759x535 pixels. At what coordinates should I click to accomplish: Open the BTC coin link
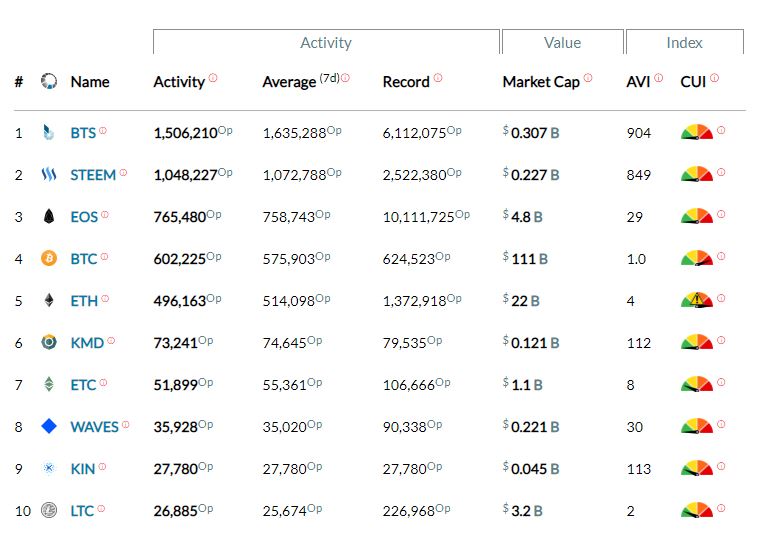[x=84, y=259]
